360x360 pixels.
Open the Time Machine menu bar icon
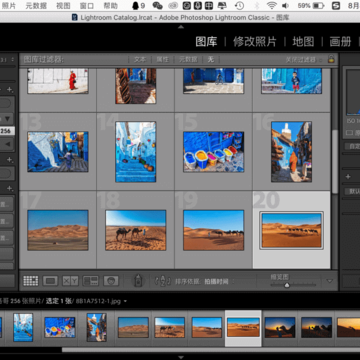[239, 5]
